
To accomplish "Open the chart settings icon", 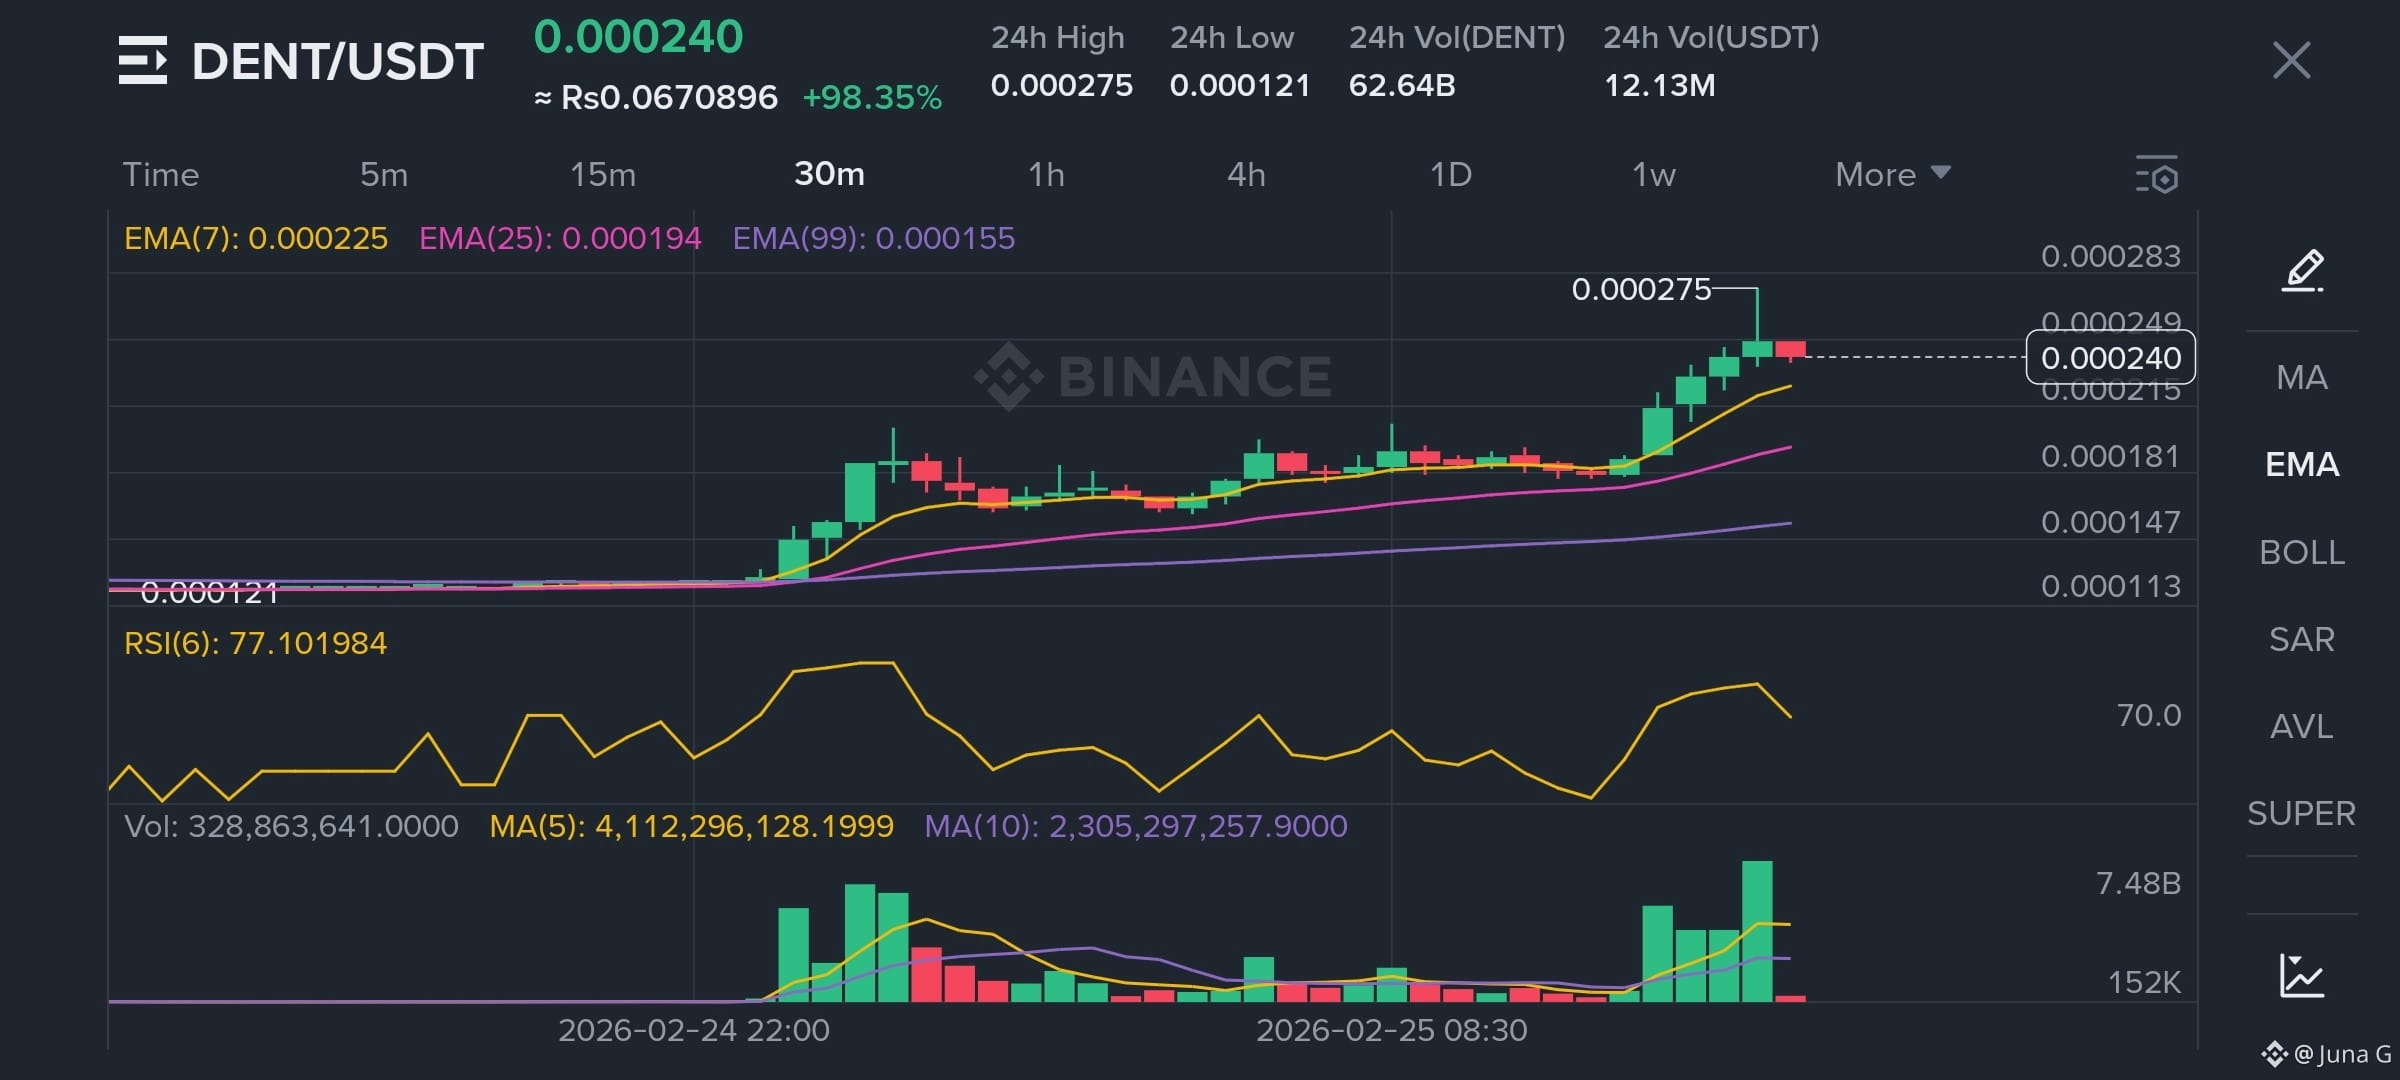I will click(2156, 174).
